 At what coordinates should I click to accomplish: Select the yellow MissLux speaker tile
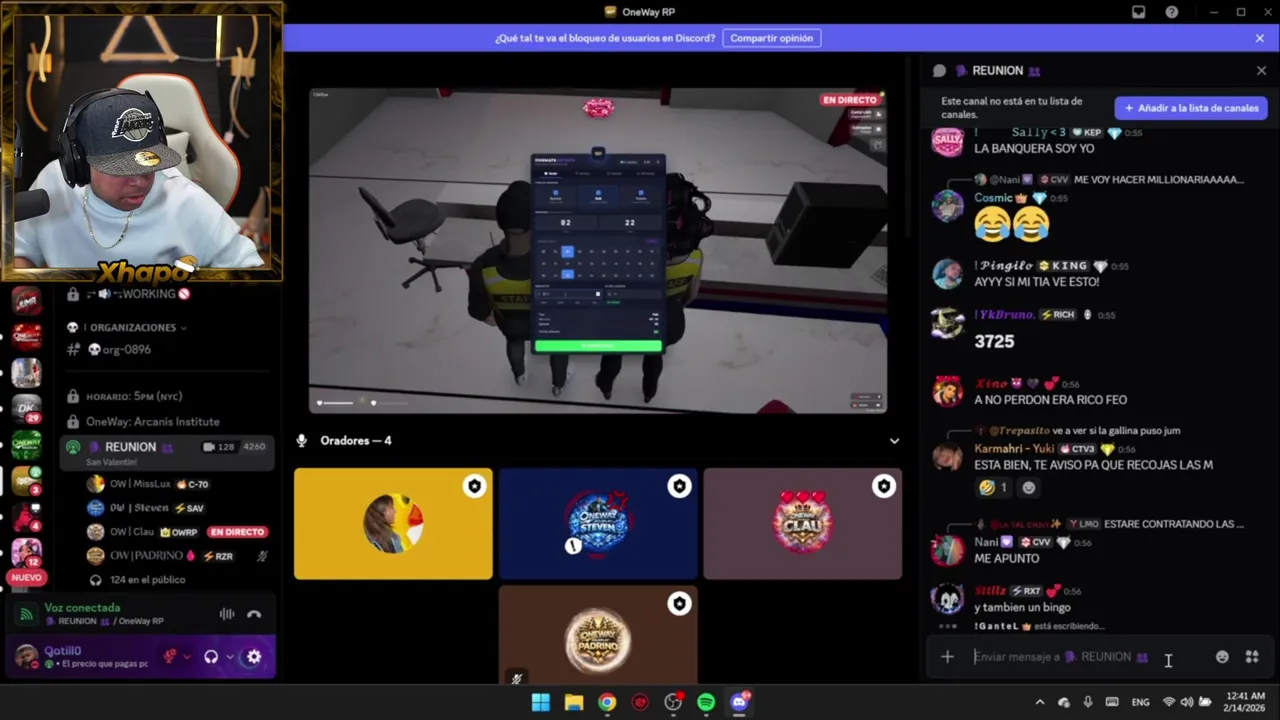(x=393, y=524)
